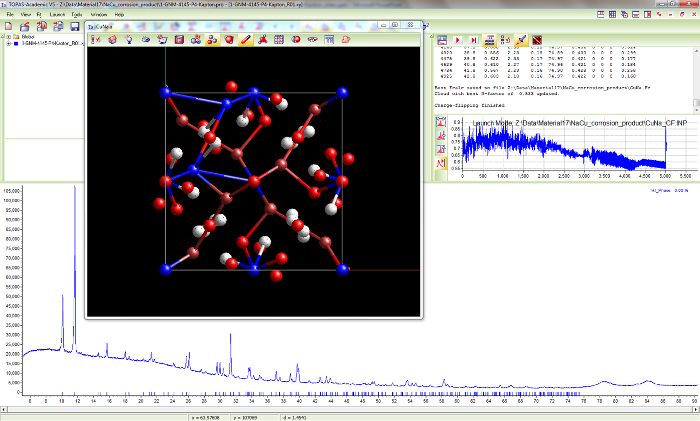The image size is (700, 421).
Task: Toggle first icon in structure viewer toolbar
Action: tap(95, 40)
